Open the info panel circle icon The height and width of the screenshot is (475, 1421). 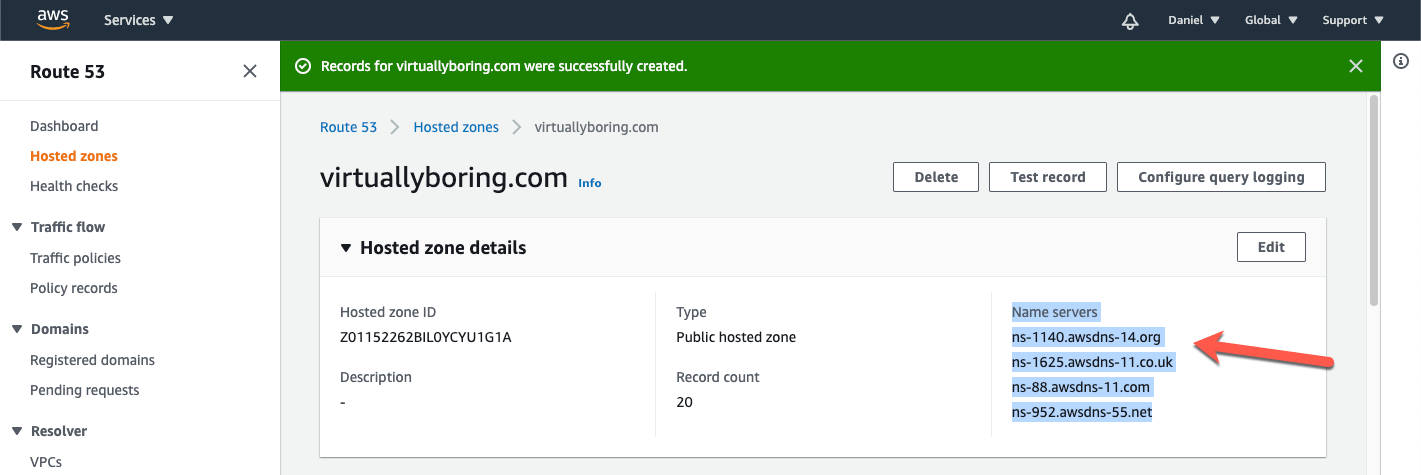pyautogui.click(x=1401, y=61)
